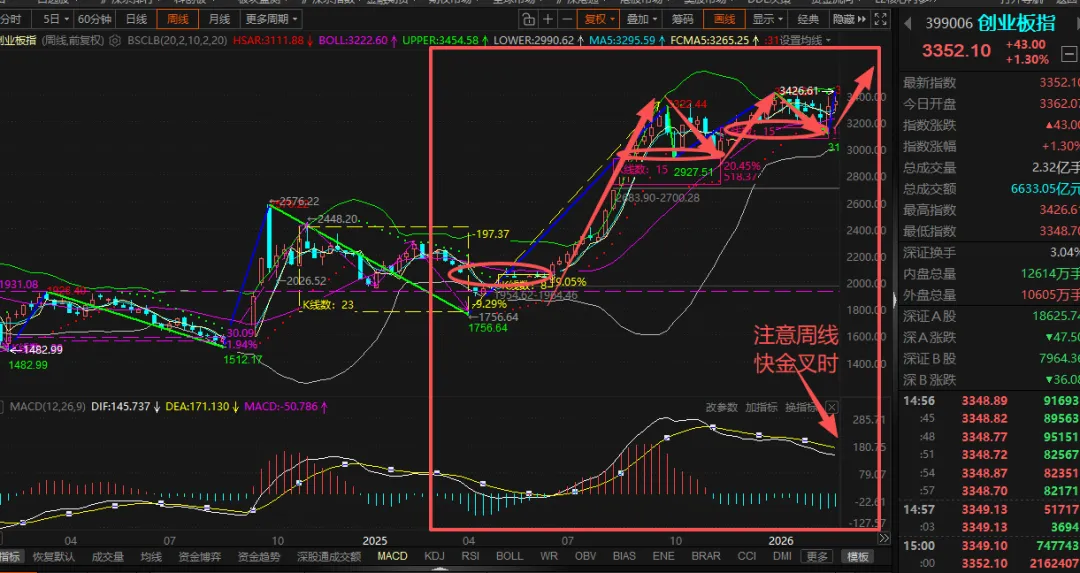This screenshot has width=1080, height=573.
Task: Zoom out chart with minus icon
Action: coord(566,19)
